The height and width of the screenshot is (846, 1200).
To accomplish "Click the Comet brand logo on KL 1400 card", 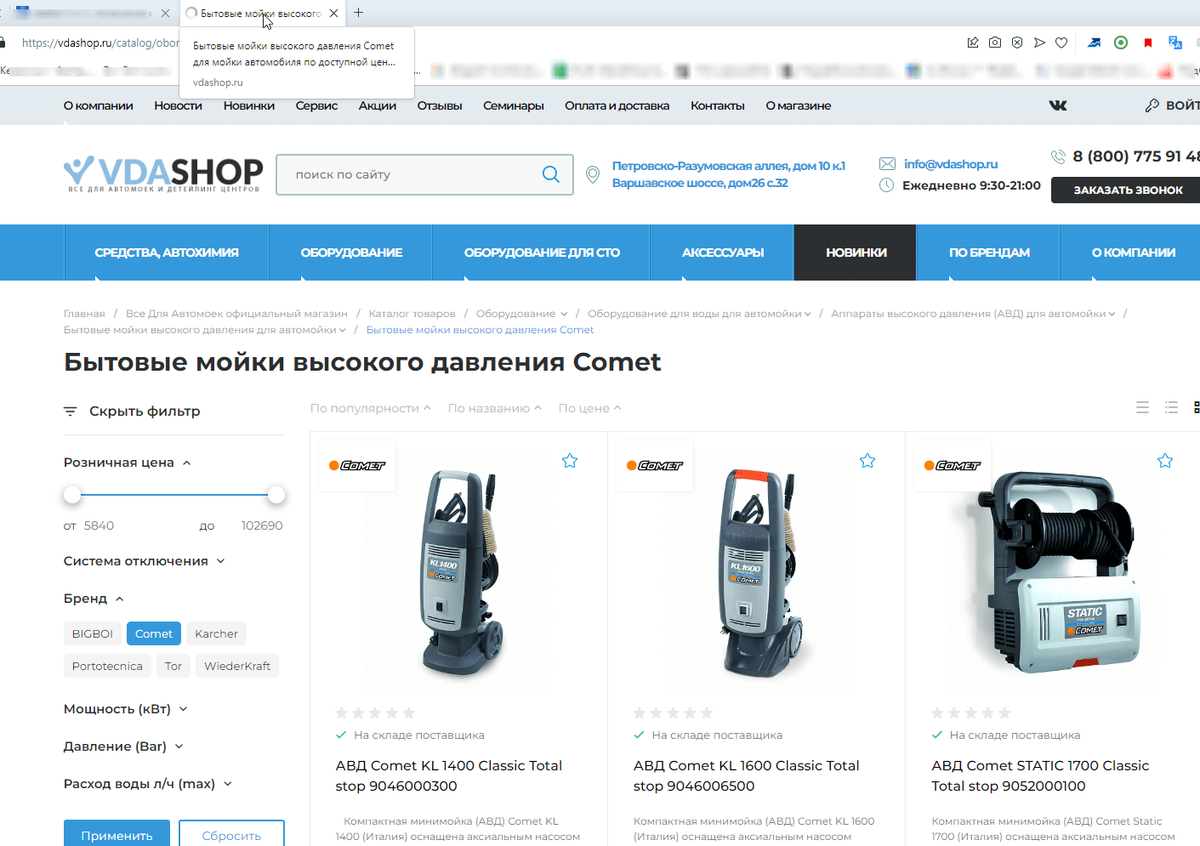I will (x=357, y=466).
